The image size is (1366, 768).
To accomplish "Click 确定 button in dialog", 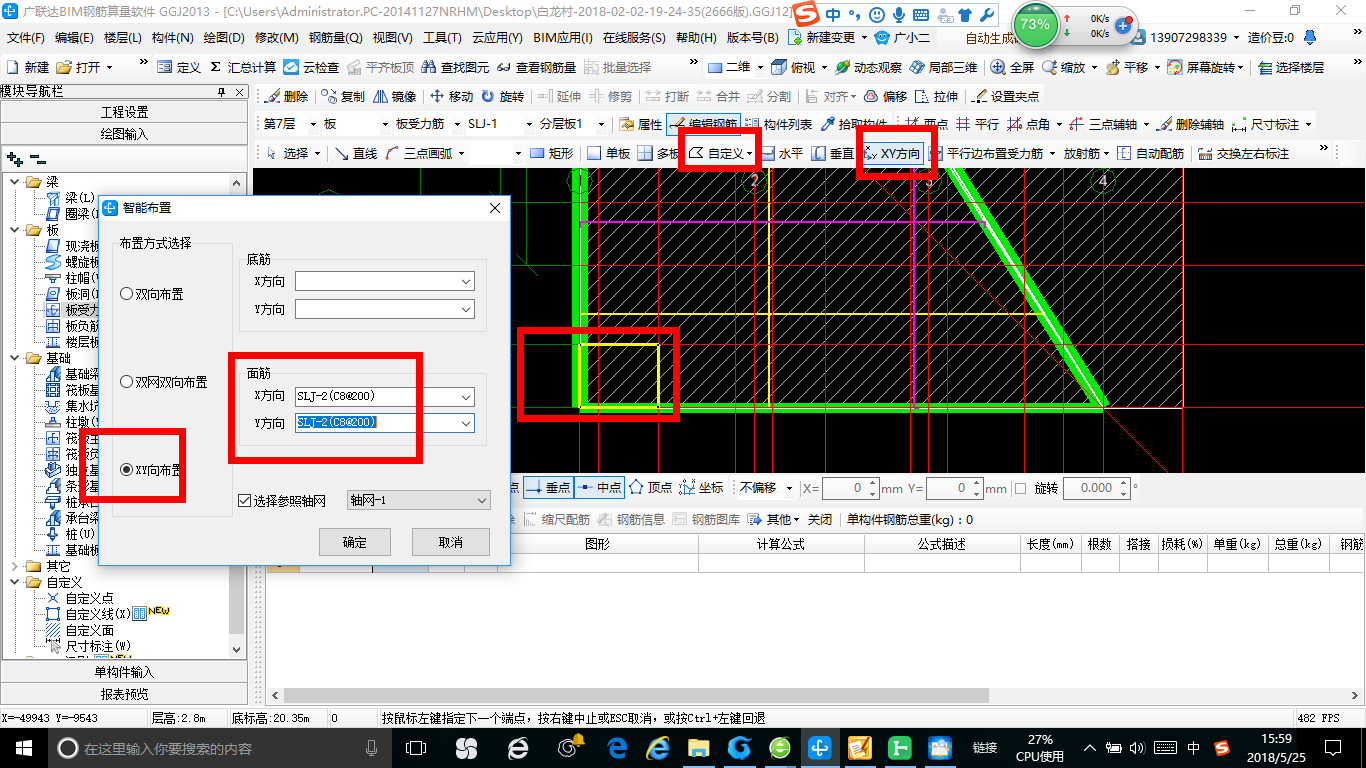I will [x=355, y=542].
